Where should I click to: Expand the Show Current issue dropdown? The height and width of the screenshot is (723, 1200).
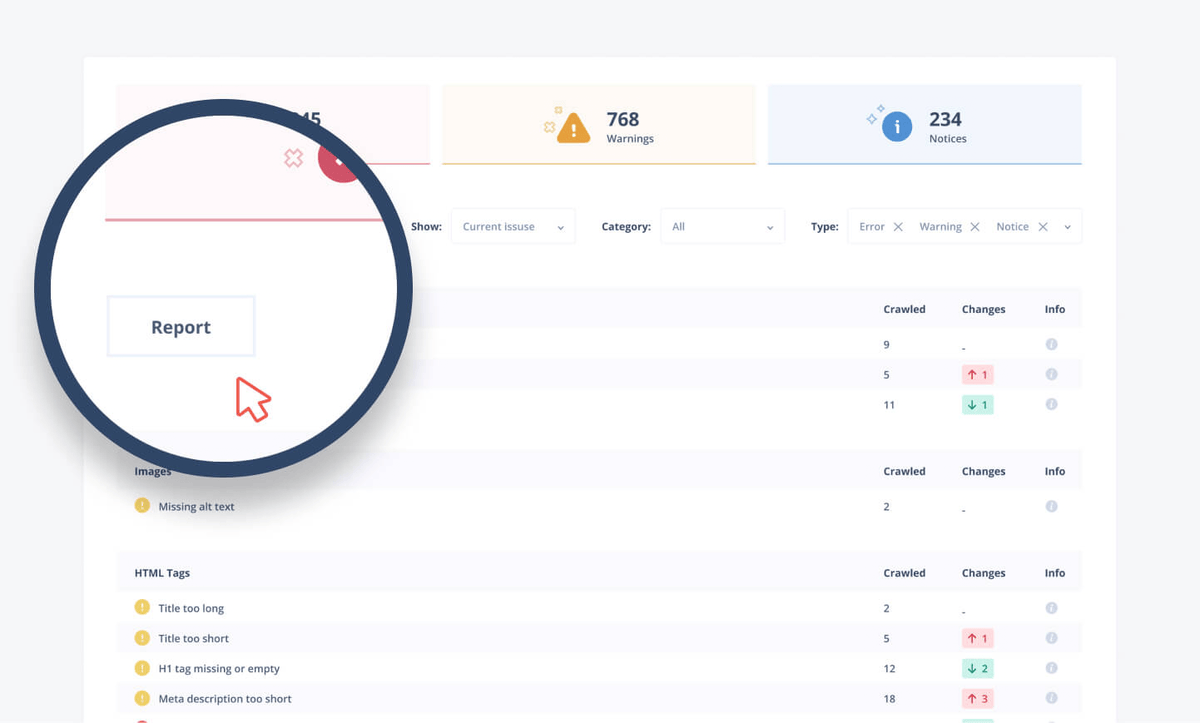[x=513, y=227]
